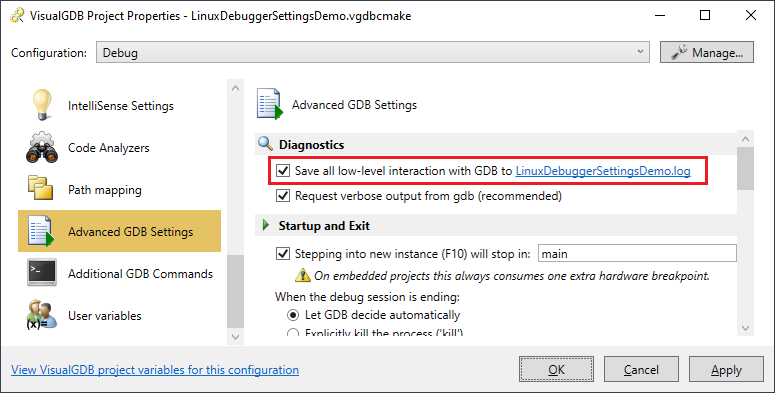The width and height of the screenshot is (775, 393).
Task: Click the Advanced GDB Settings sidebar icon
Action: tap(42, 231)
